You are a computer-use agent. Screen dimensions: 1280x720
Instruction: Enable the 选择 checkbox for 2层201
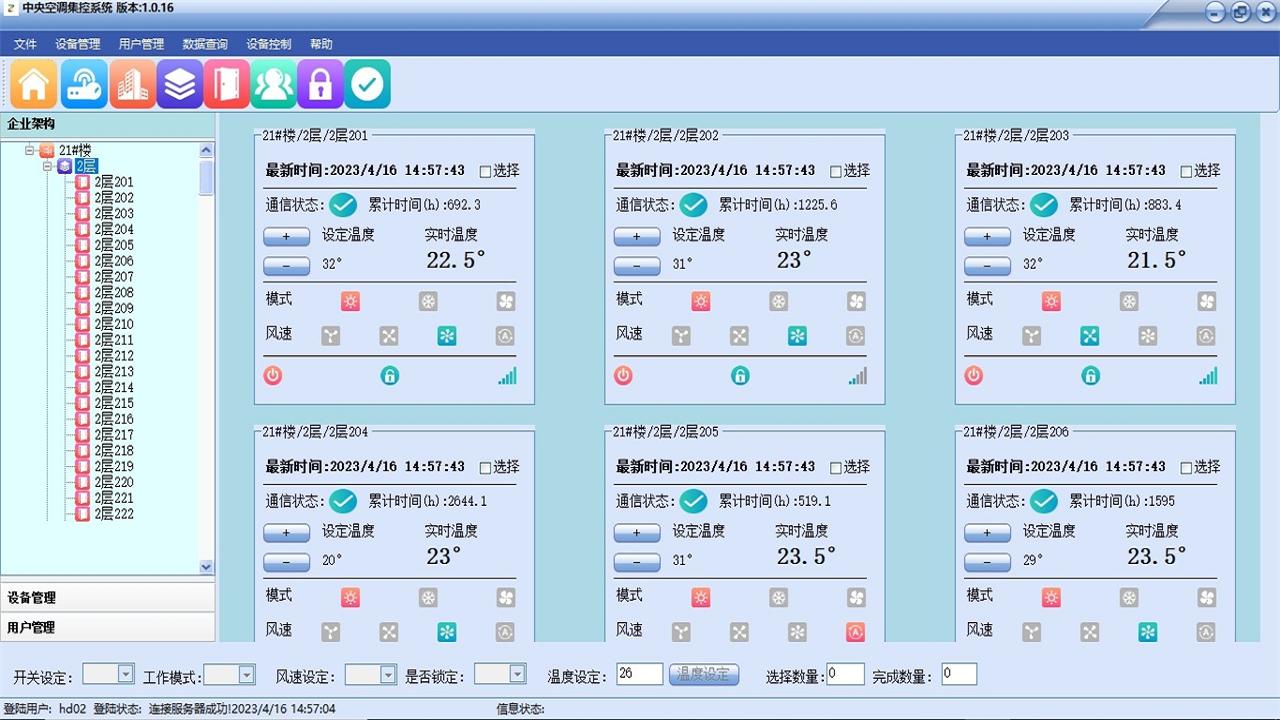coord(486,170)
